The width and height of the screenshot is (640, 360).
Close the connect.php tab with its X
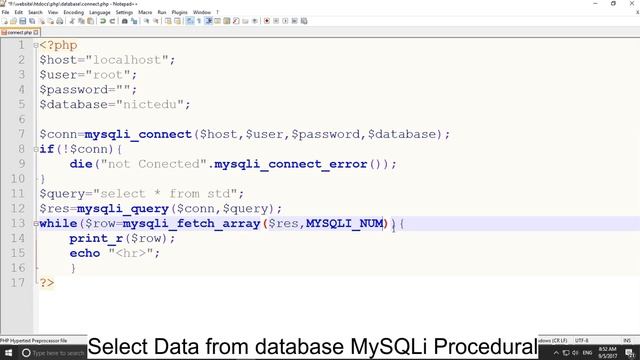pos(36,32)
